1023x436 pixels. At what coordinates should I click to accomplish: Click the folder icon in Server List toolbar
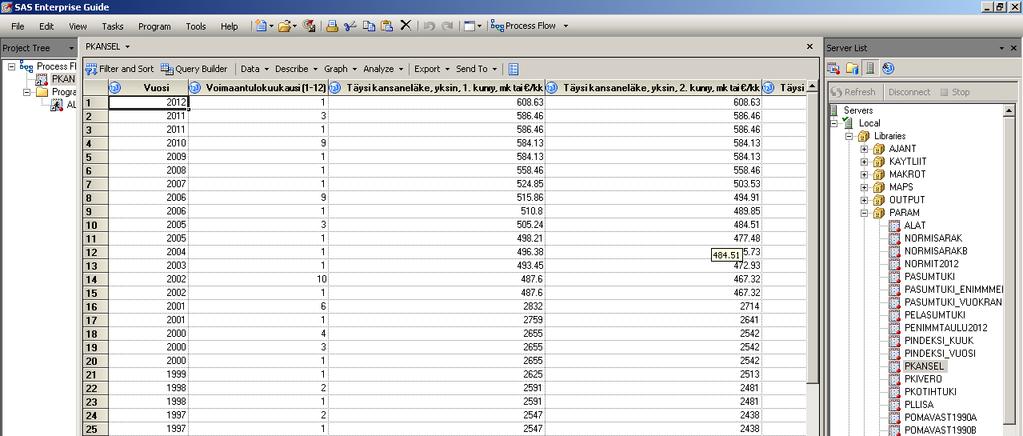point(851,69)
